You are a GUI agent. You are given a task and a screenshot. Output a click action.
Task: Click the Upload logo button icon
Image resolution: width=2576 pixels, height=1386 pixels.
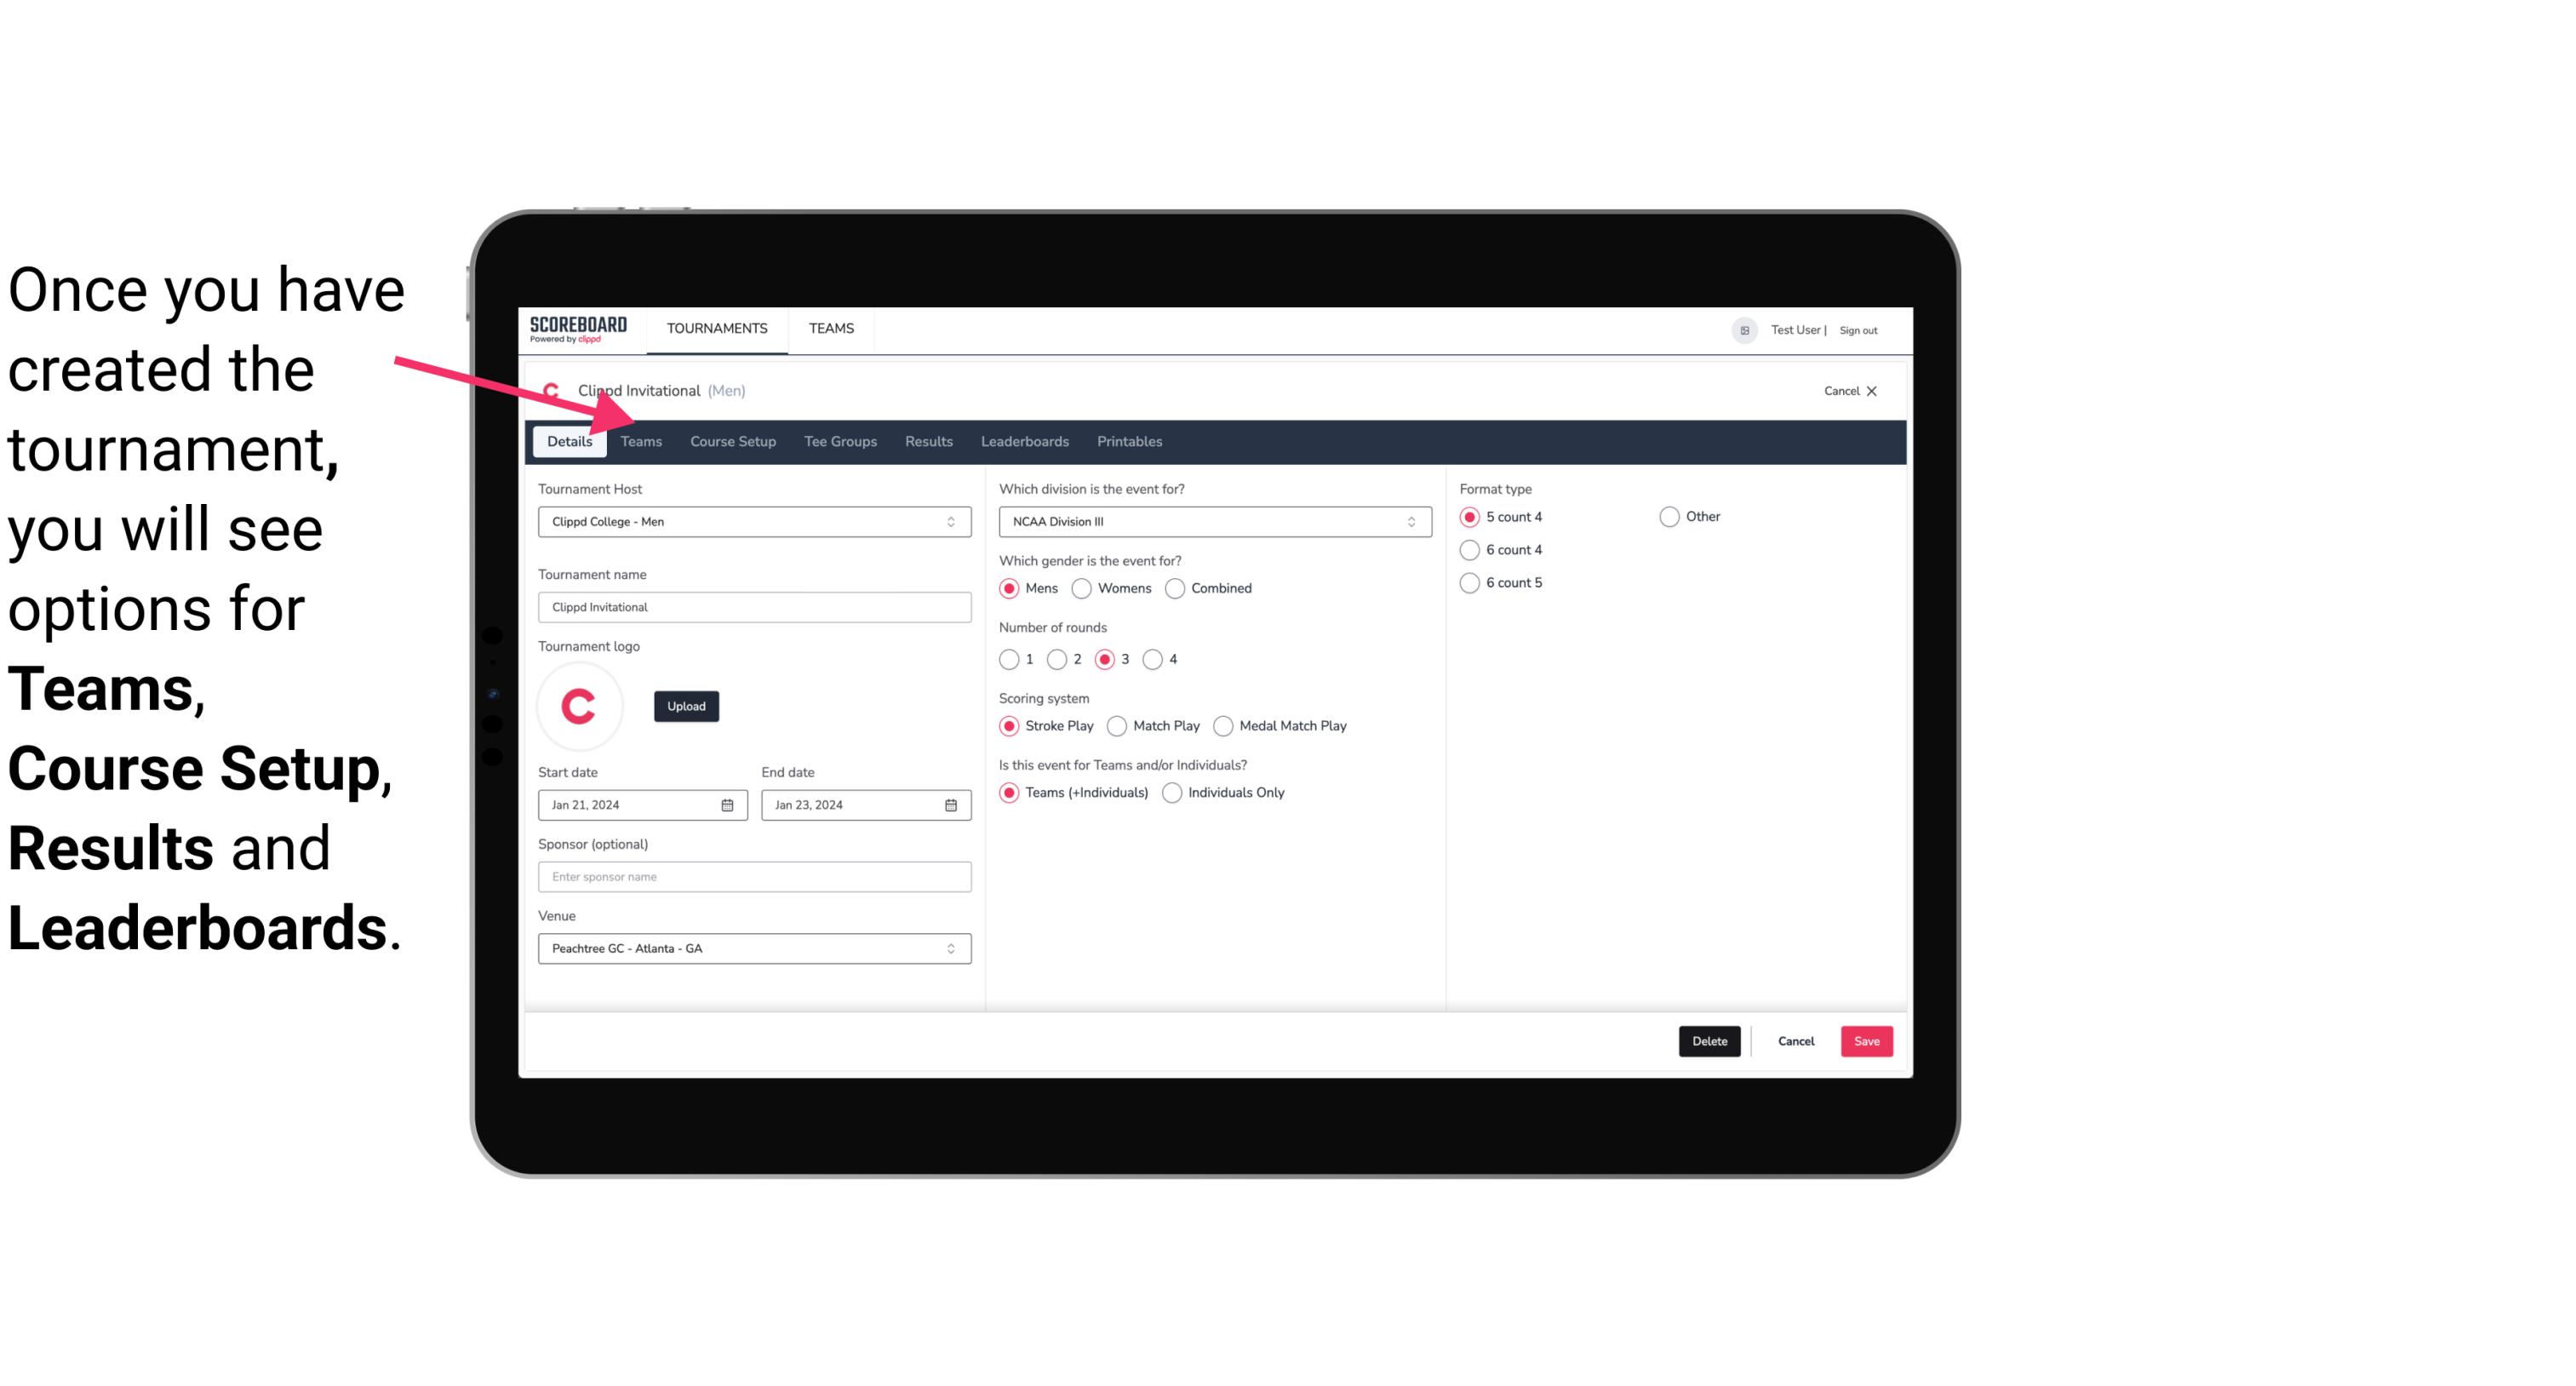pyautogui.click(x=686, y=705)
